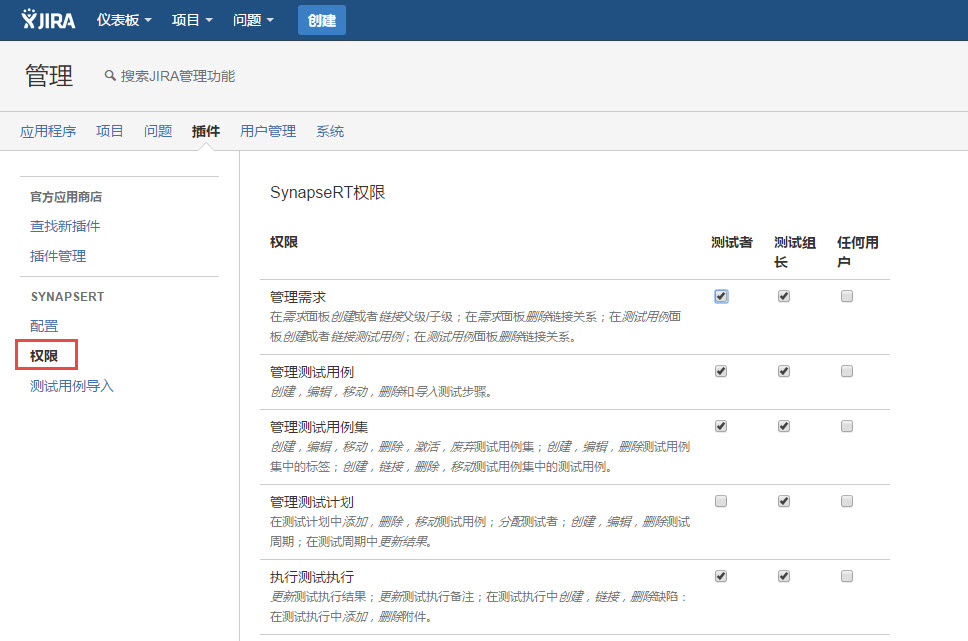Open 测试用例导入 in sidebar
The width and height of the screenshot is (968, 641).
click(72, 386)
